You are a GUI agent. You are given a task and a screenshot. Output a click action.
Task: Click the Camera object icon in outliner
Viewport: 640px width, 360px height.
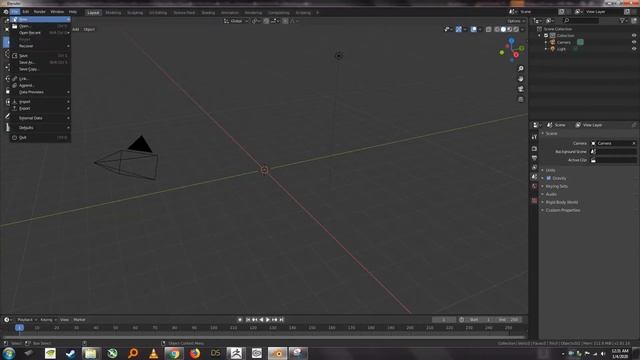[553, 42]
